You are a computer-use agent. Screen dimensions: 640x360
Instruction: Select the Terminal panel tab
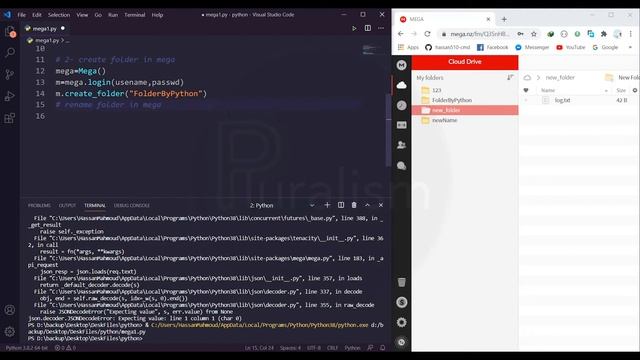[x=95, y=205]
